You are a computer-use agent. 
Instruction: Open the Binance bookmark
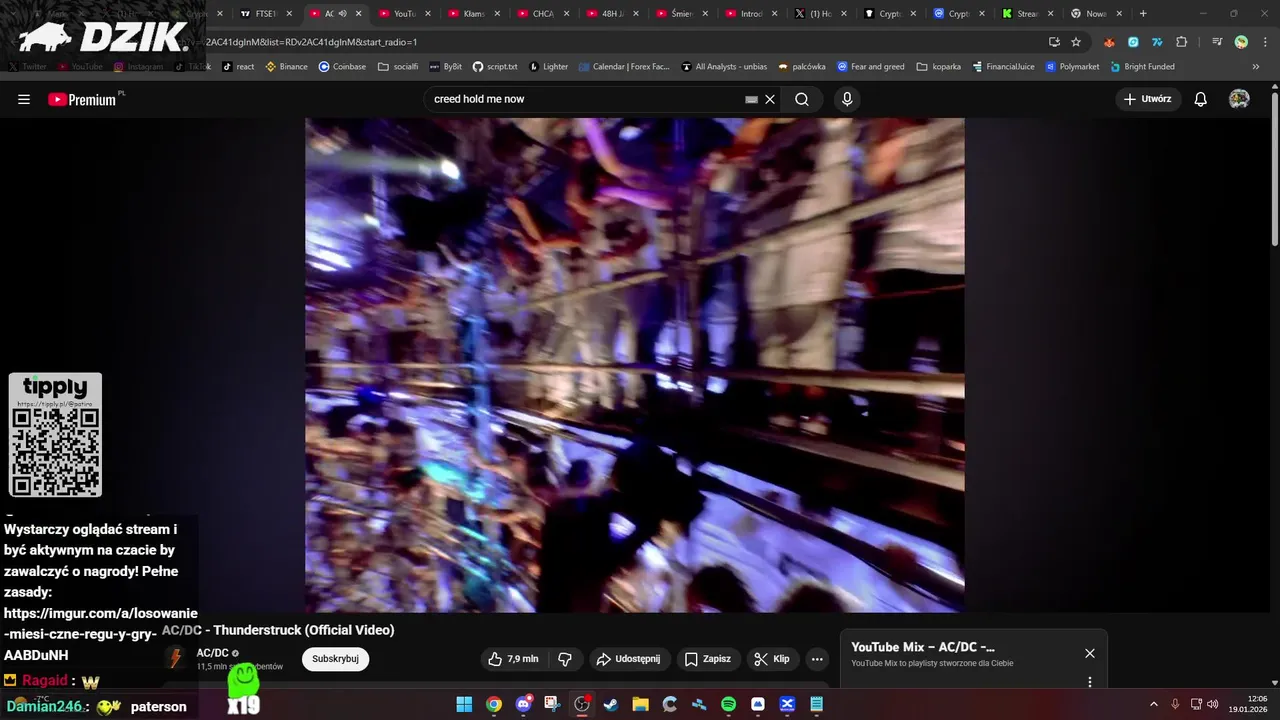click(286, 67)
